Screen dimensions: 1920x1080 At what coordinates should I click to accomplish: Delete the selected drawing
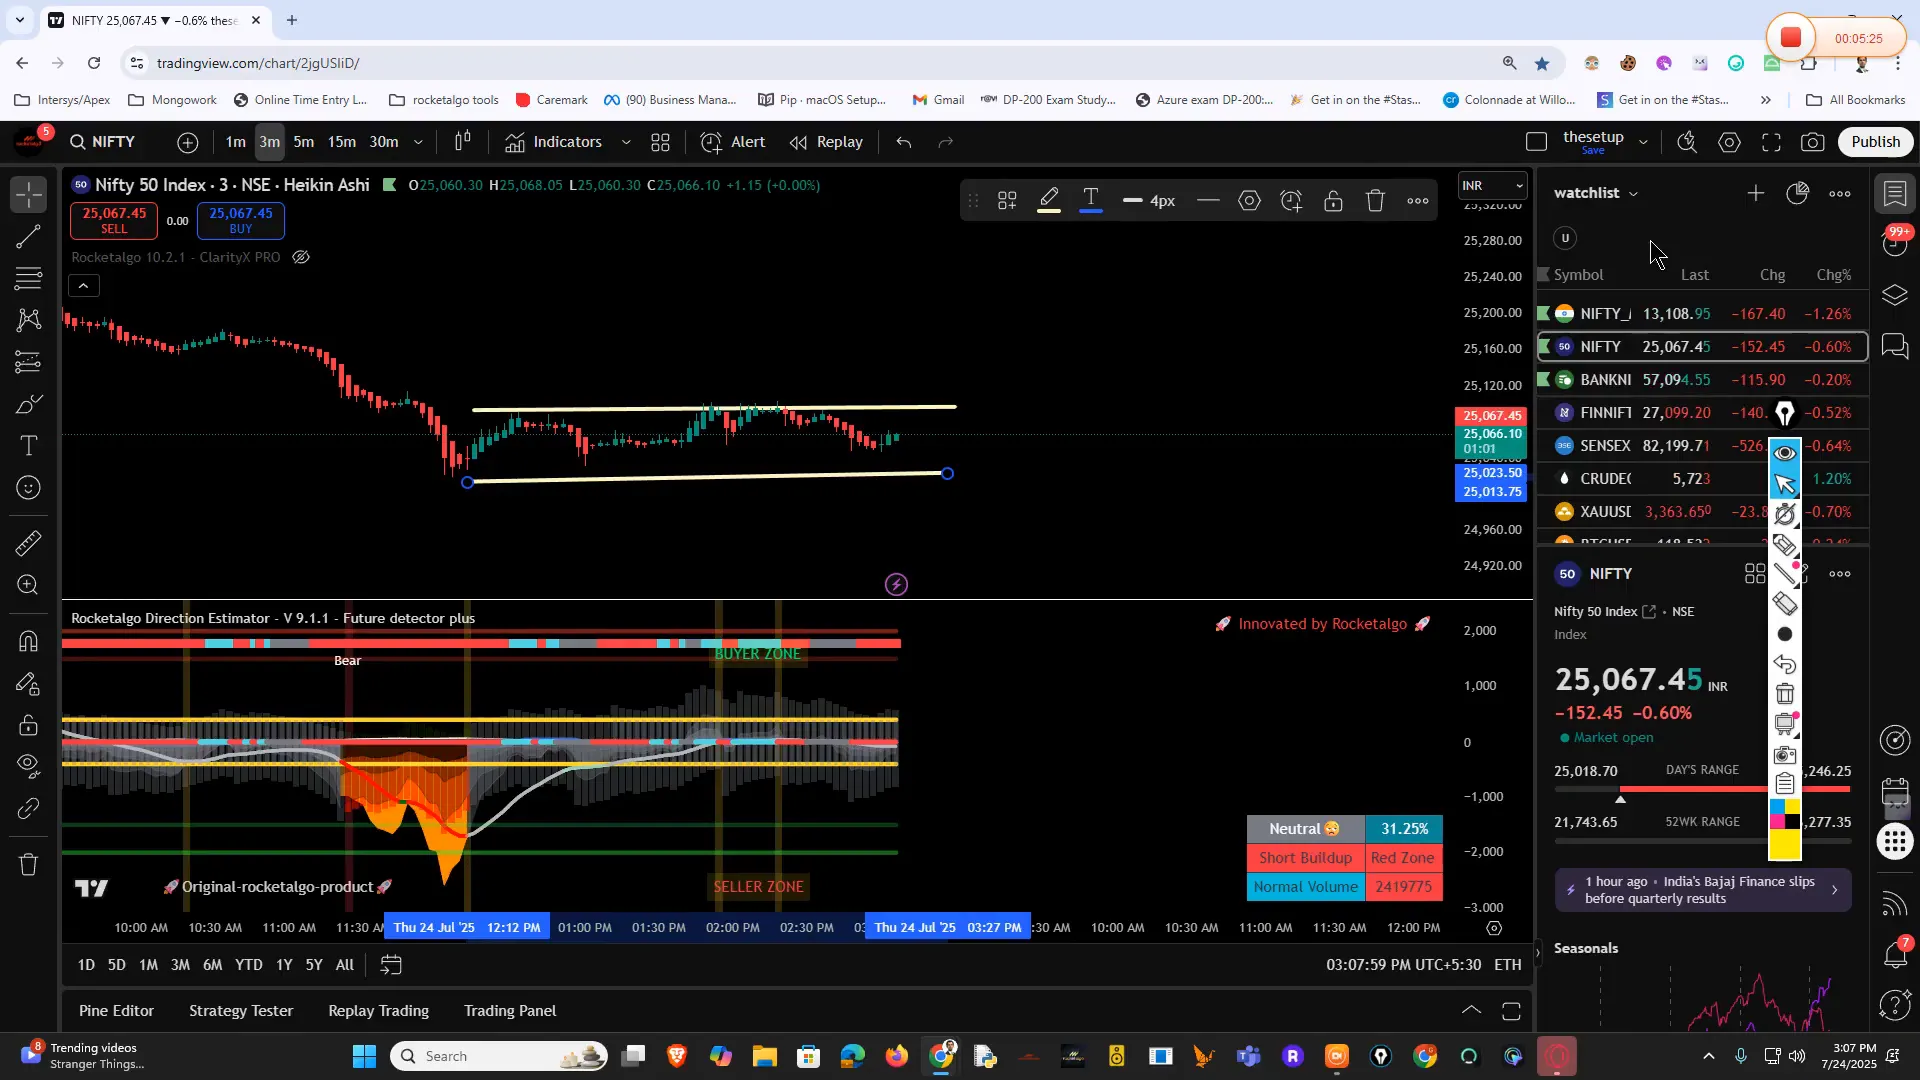[x=1375, y=201]
